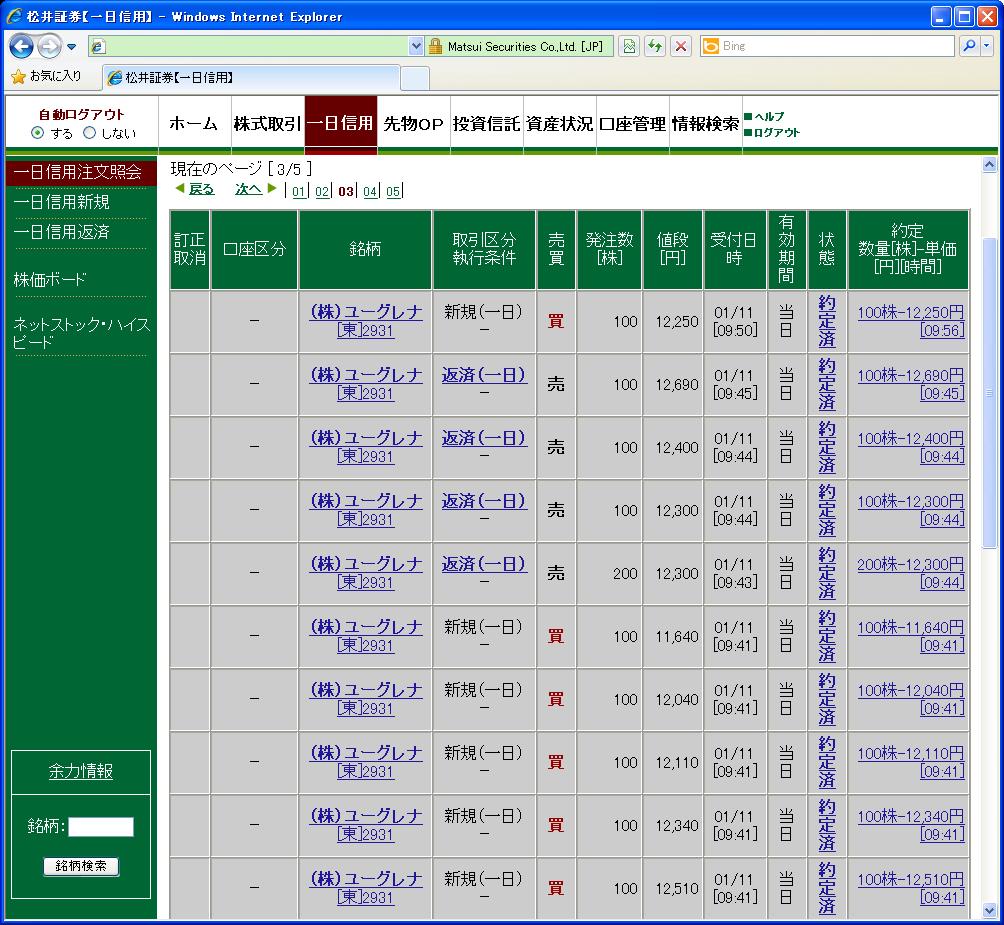Open the ホーム menu
1004x925 pixels.
(195, 124)
